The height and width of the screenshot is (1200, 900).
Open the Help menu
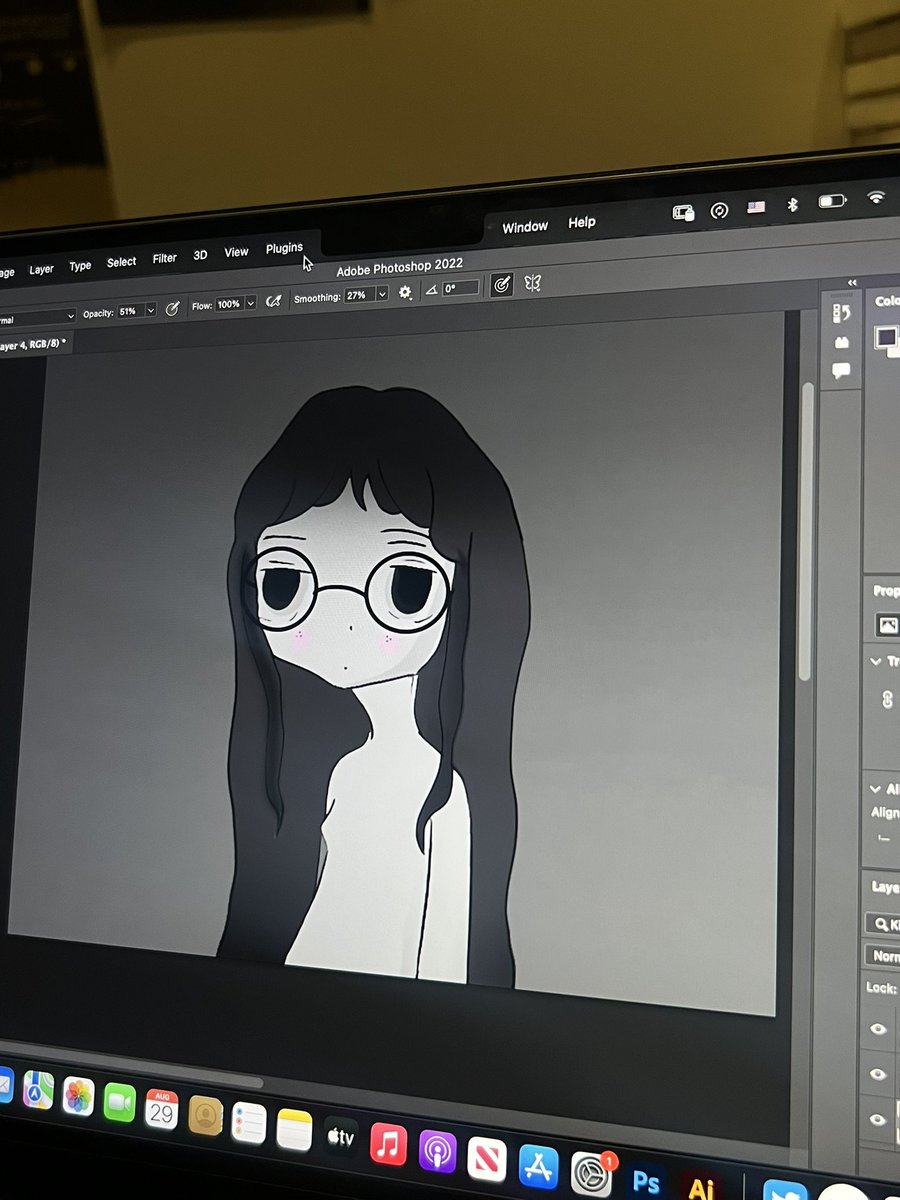581,222
